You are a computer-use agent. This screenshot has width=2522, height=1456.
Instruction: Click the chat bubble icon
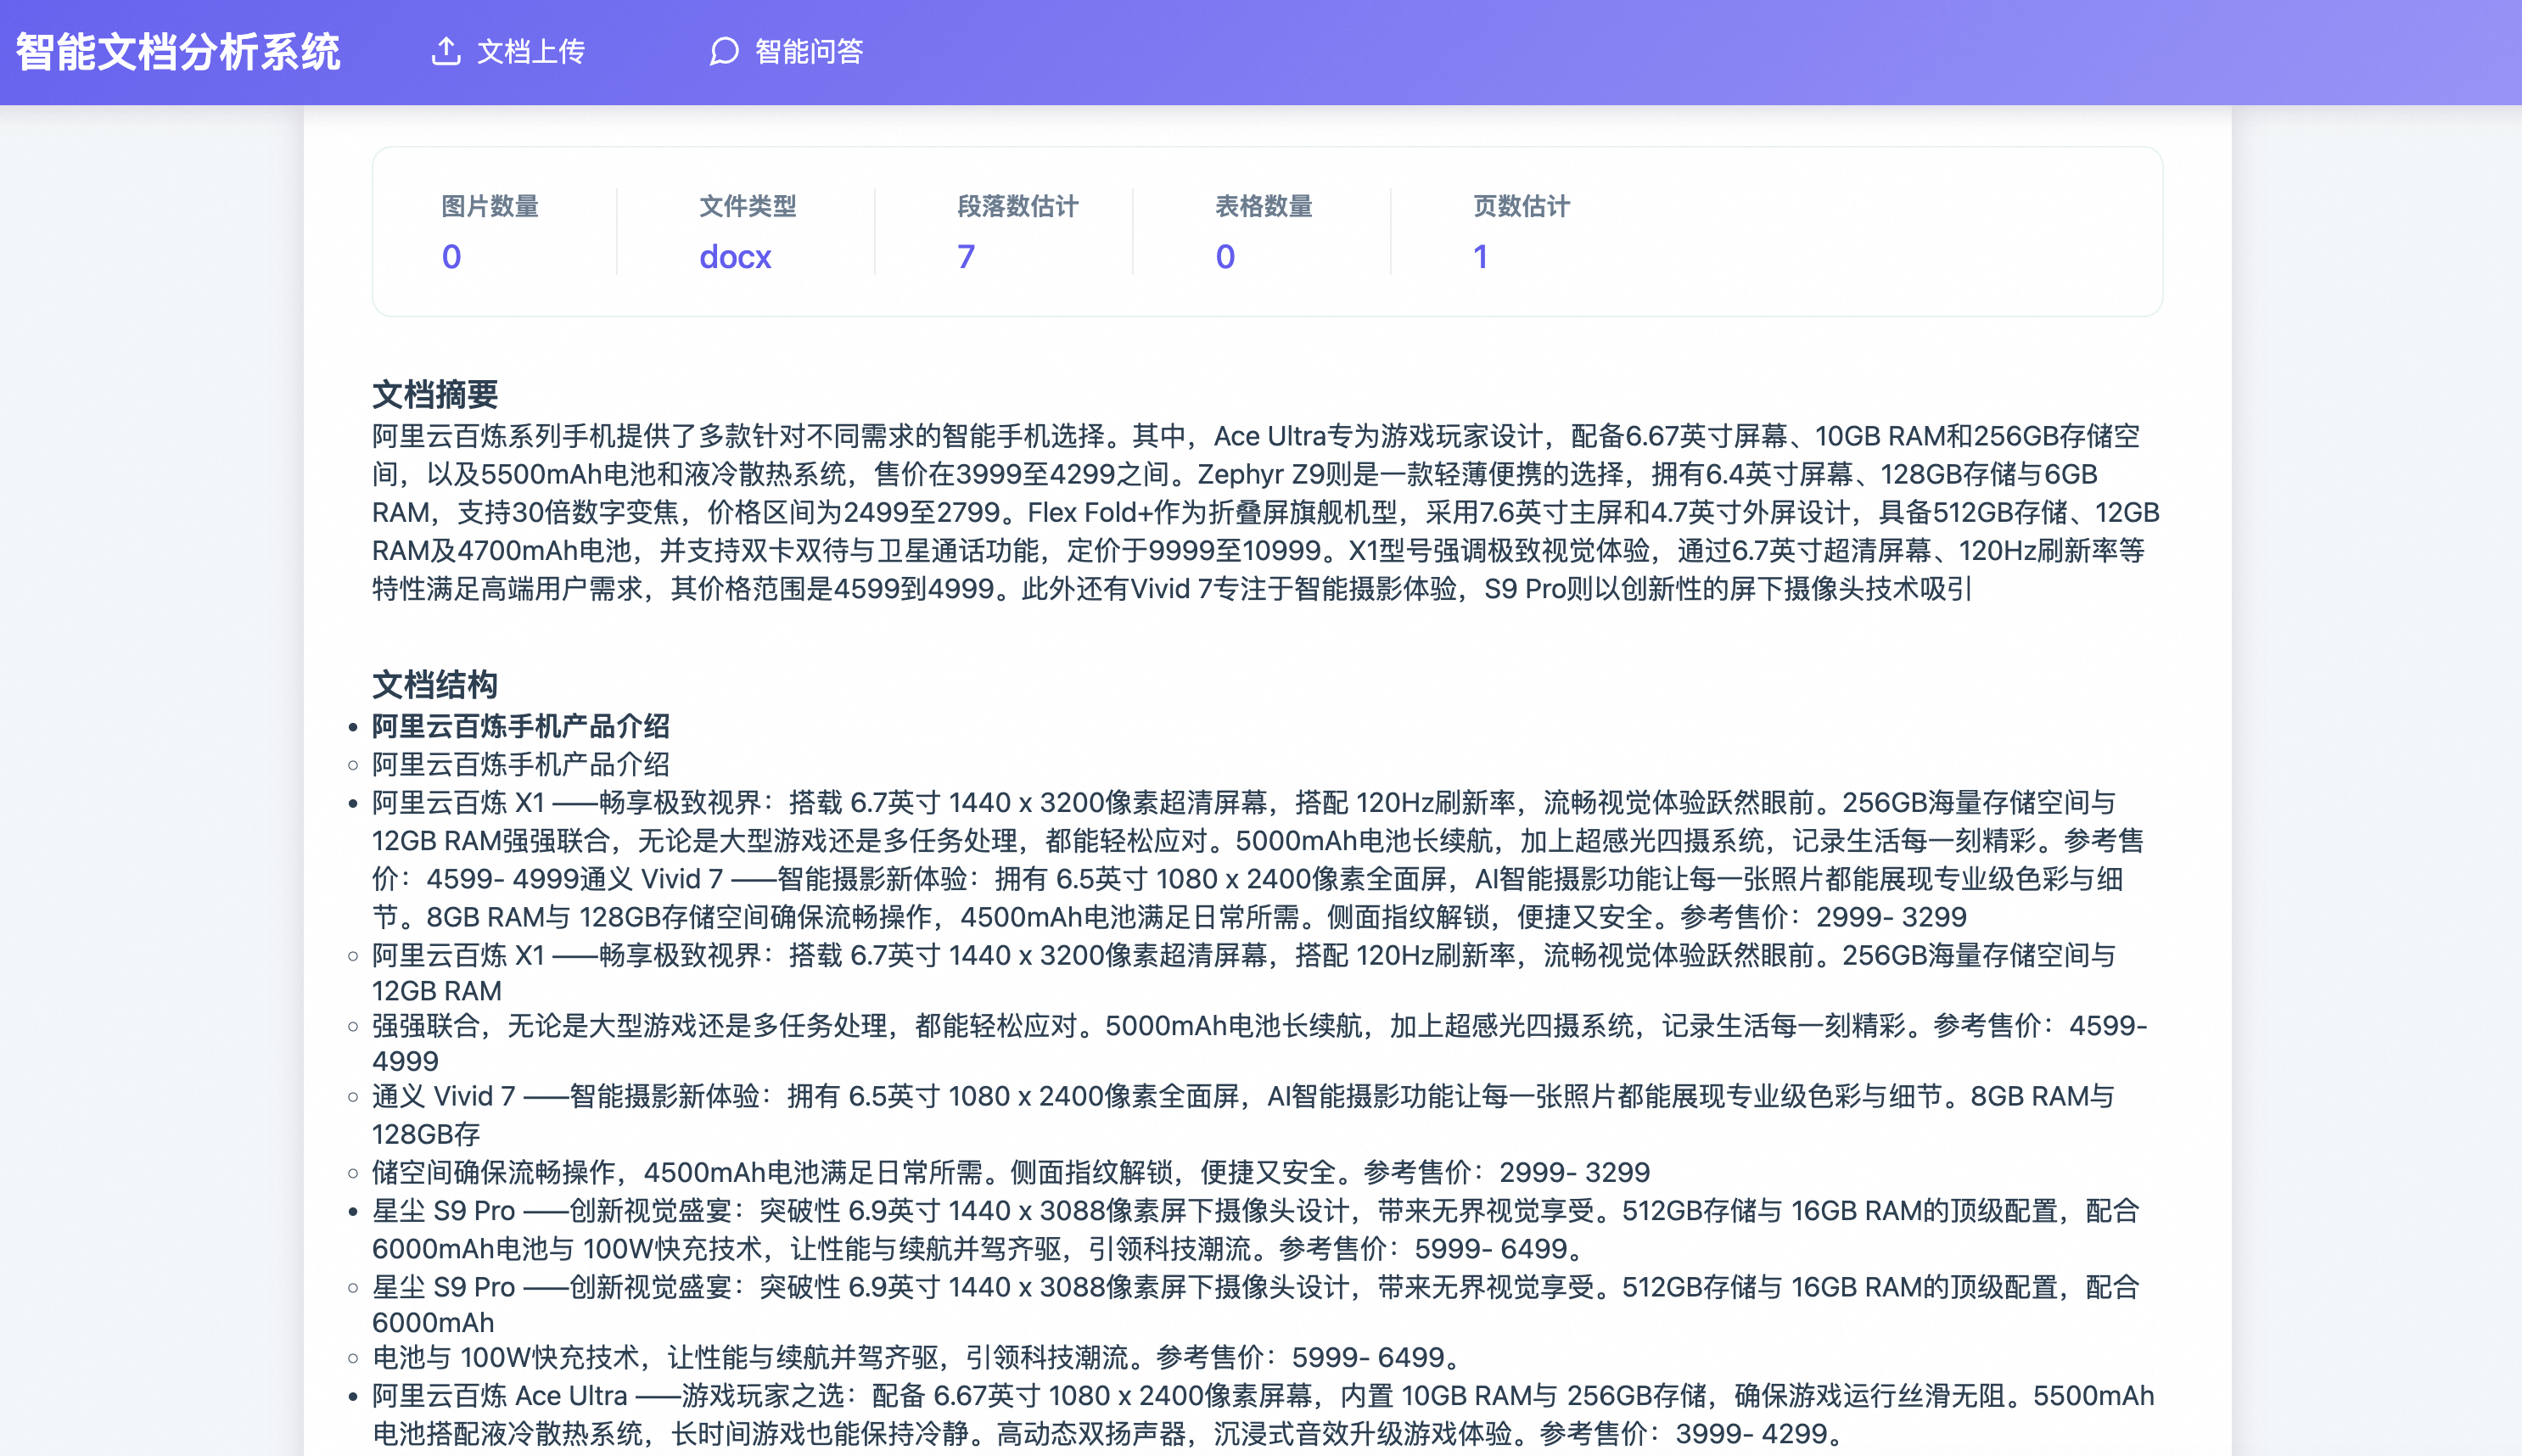[723, 51]
